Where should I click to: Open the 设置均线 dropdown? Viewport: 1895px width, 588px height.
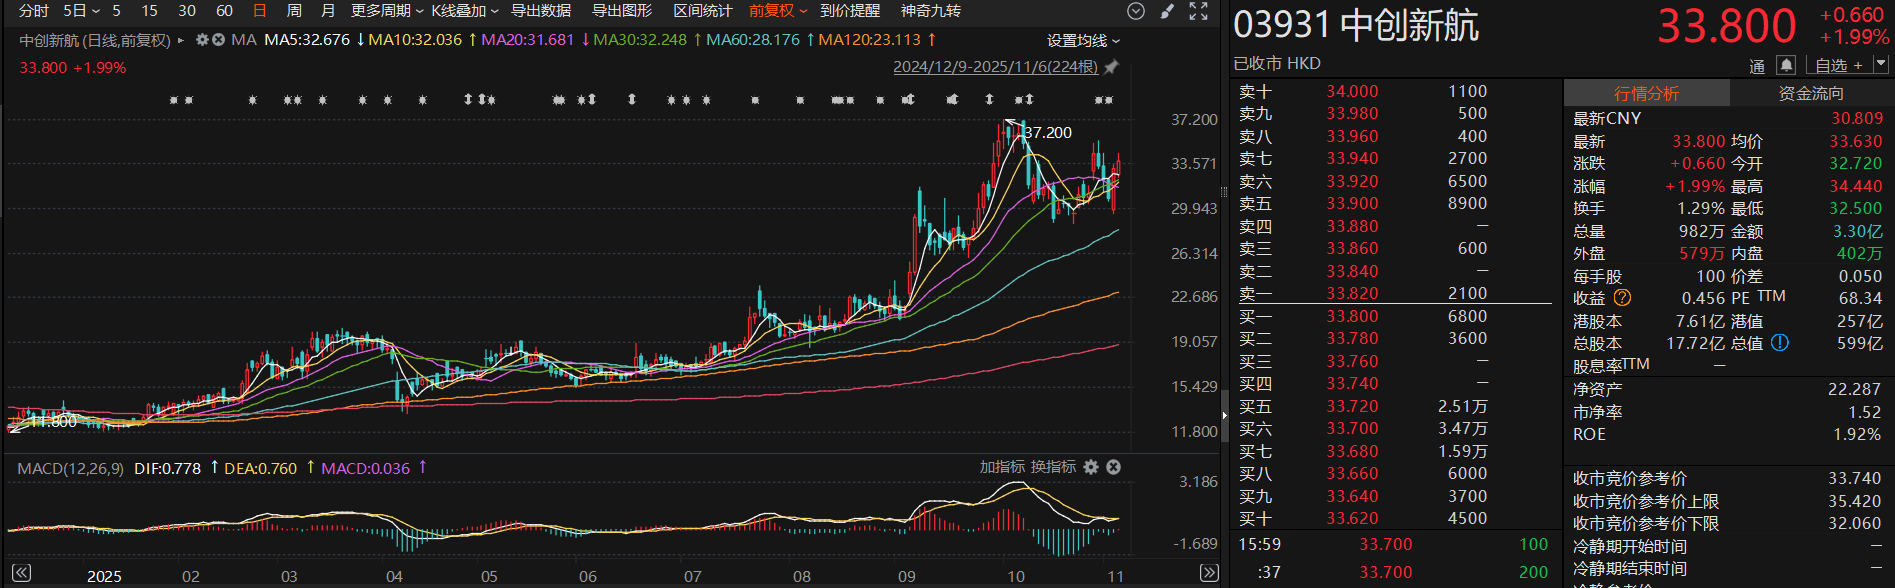click(1083, 41)
